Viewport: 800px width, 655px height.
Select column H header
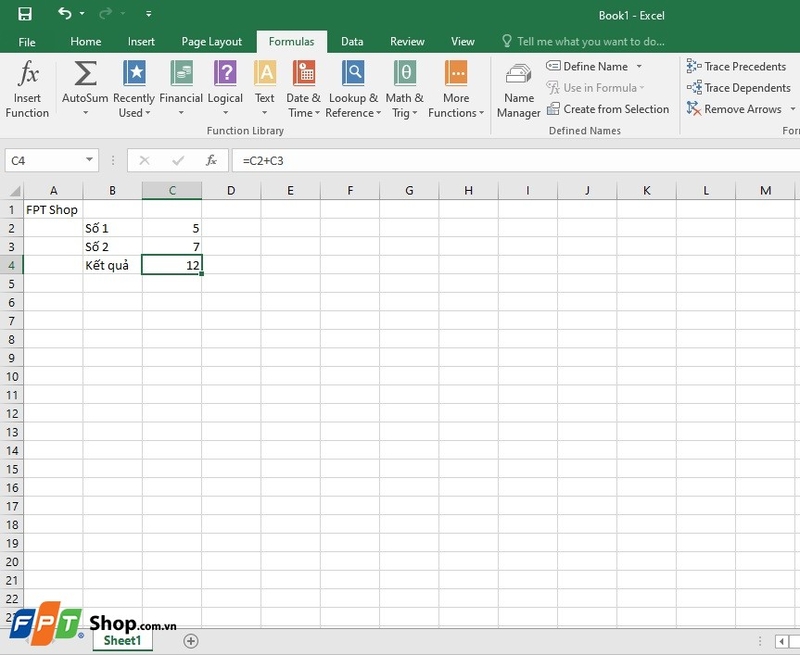coord(468,191)
